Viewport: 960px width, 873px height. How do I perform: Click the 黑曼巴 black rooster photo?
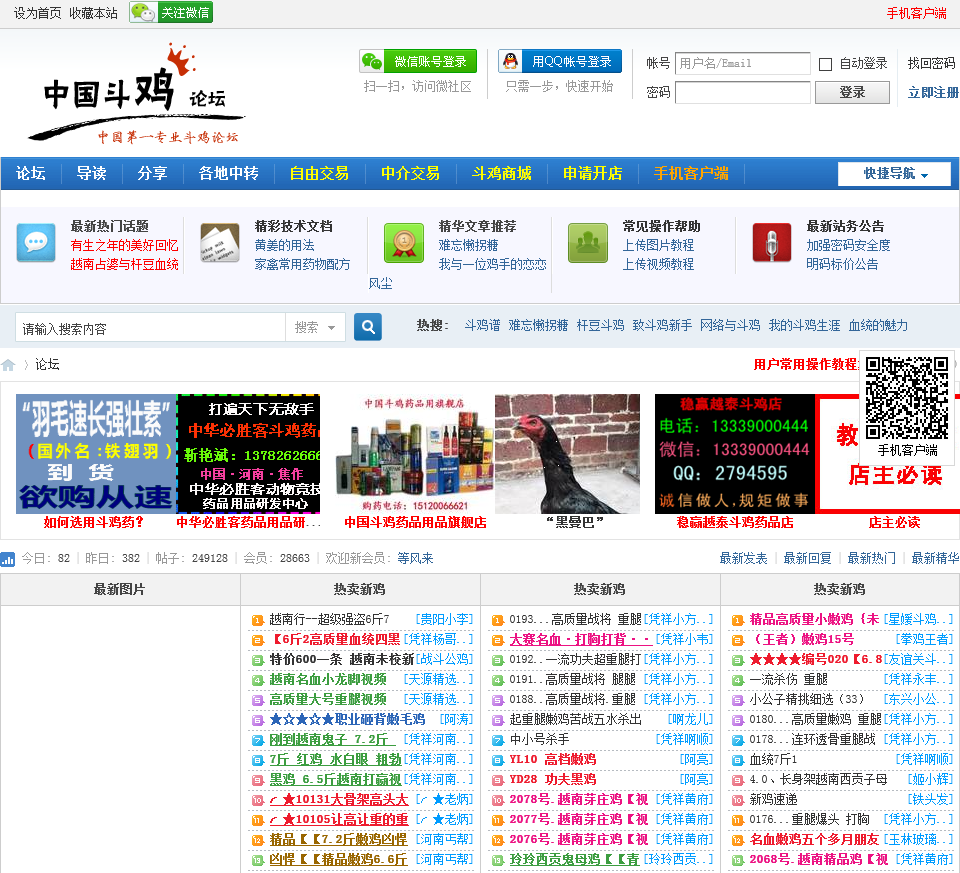tap(568, 454)
